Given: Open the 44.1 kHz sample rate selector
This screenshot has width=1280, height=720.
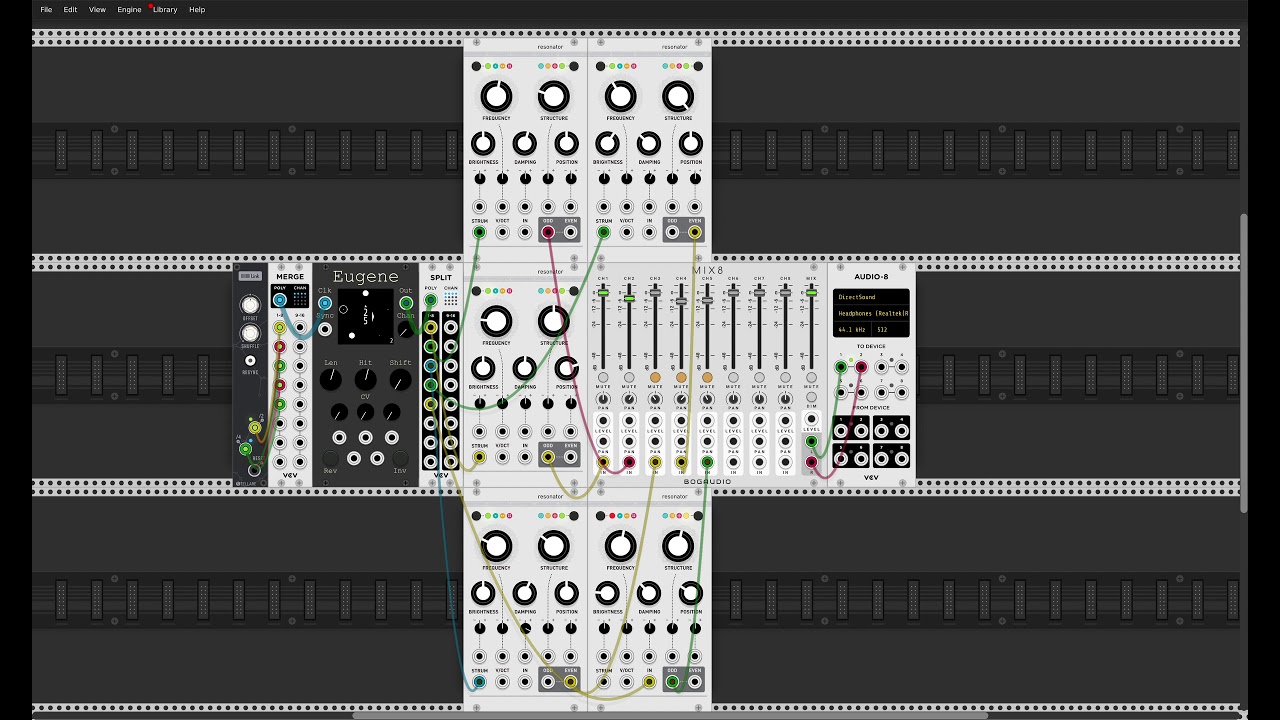Looking at the screenshot, I should point(852,329).
